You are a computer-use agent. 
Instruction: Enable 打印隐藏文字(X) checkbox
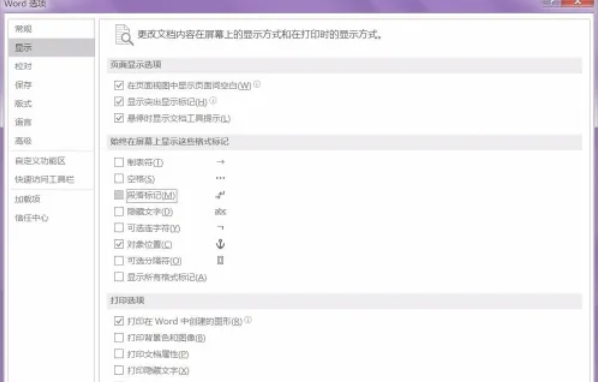coord(119,370)
